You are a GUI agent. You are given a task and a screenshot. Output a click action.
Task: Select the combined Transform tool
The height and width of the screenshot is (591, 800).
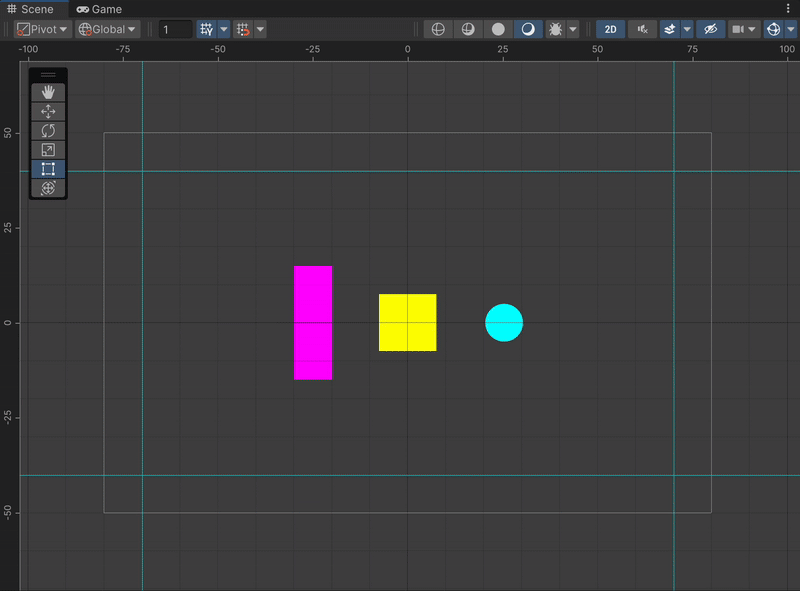point(48,188)
